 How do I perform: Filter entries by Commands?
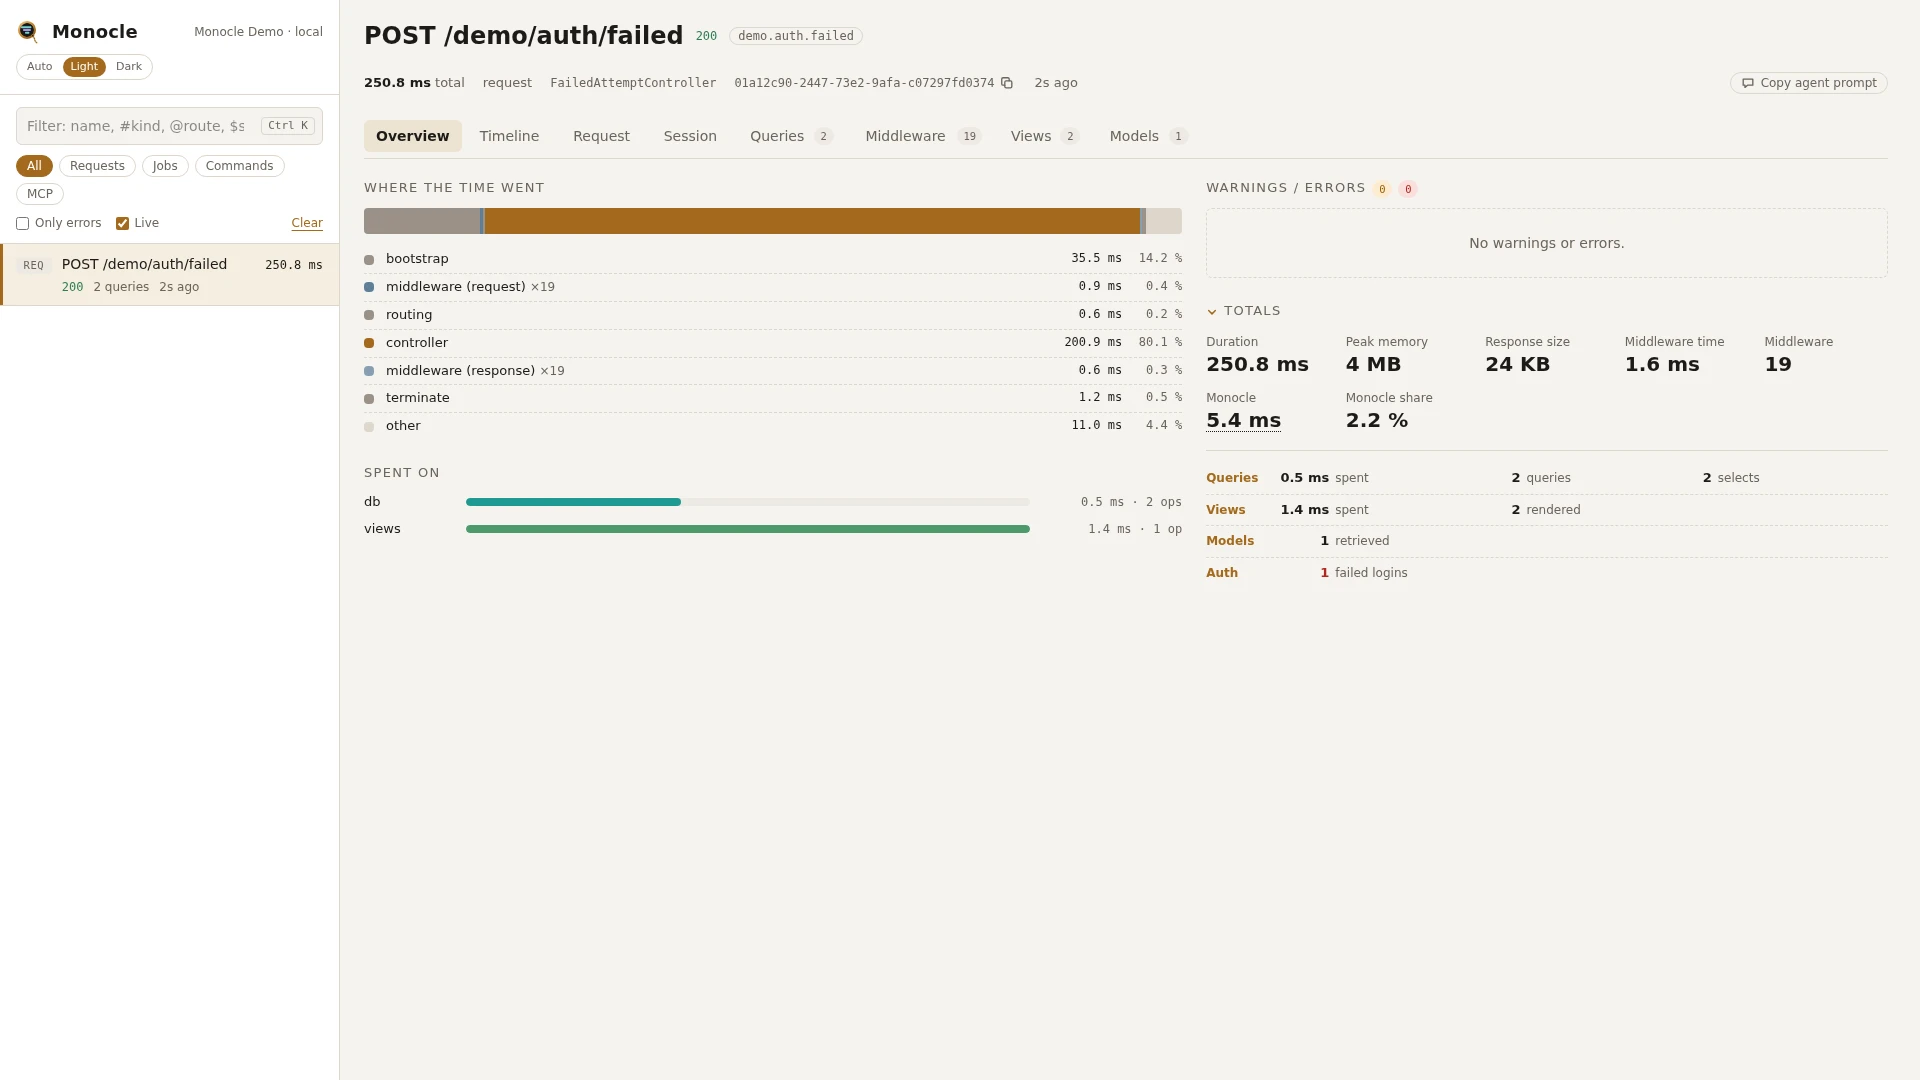pos(239,166)
